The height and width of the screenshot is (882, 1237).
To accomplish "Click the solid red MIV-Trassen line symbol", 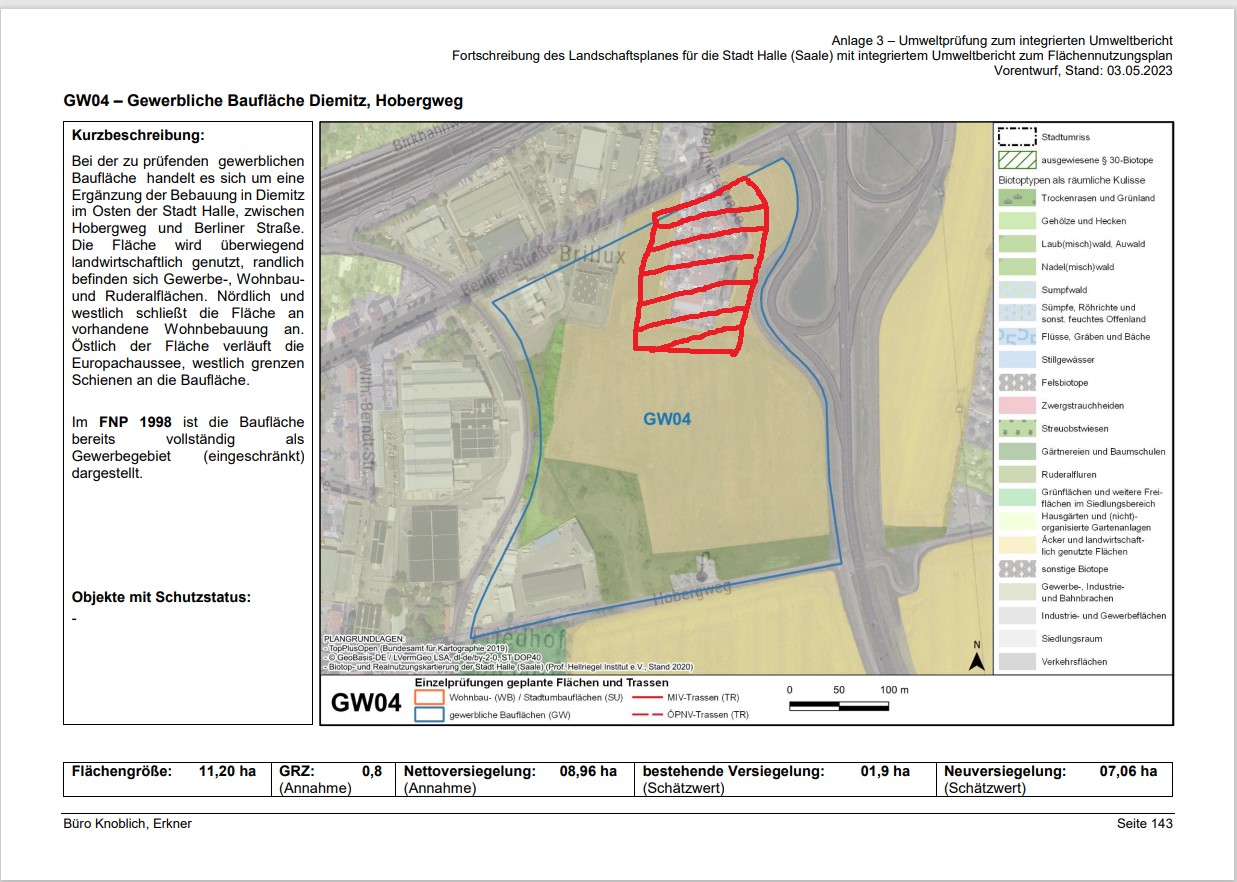I will point(647,697).
